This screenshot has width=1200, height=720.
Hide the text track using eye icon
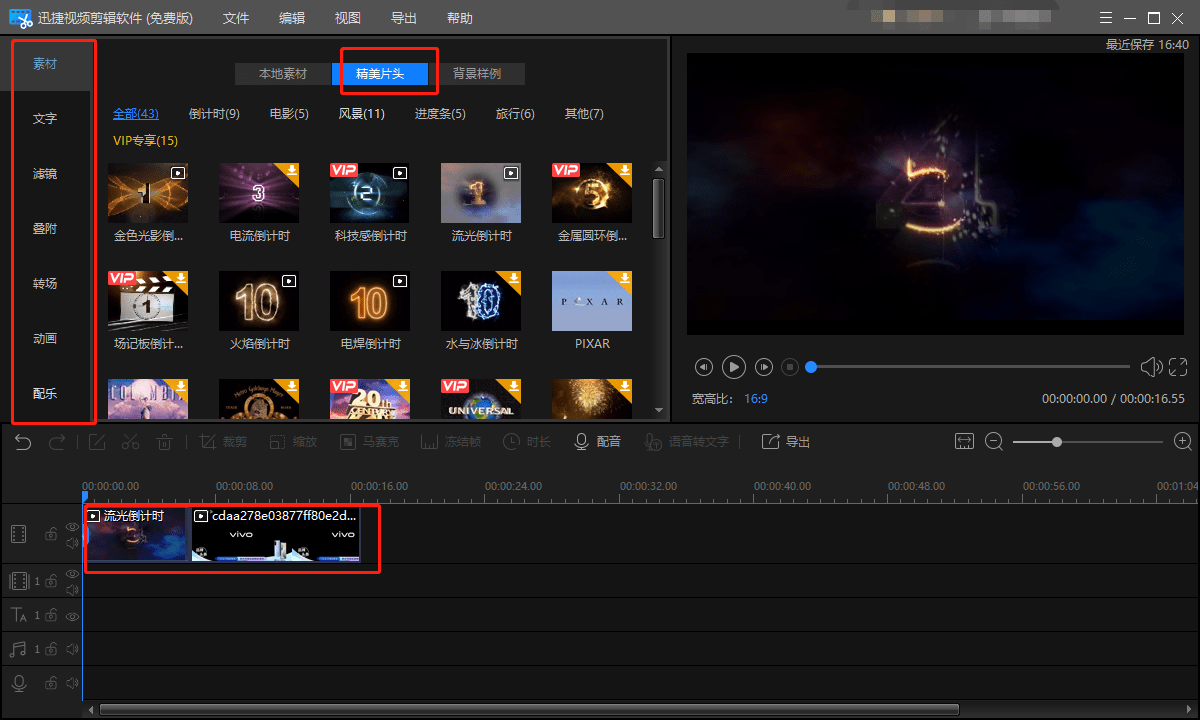click(72, 616)
